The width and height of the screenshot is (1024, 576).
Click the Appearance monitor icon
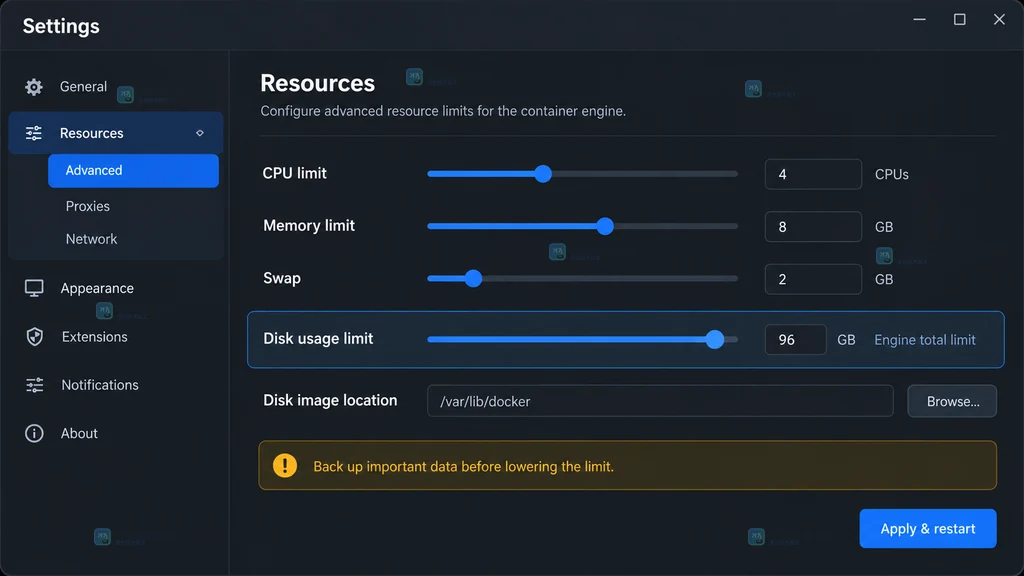coord(34,288)
